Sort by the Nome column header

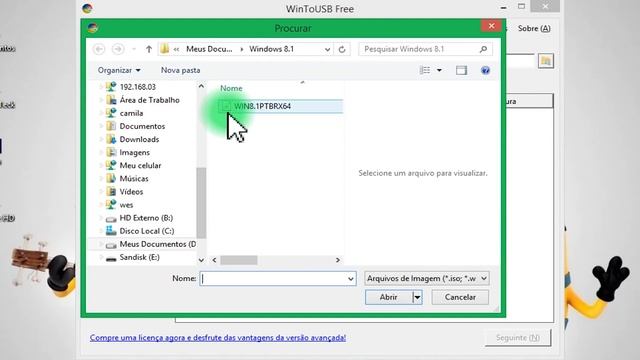(x=231, y=88)
